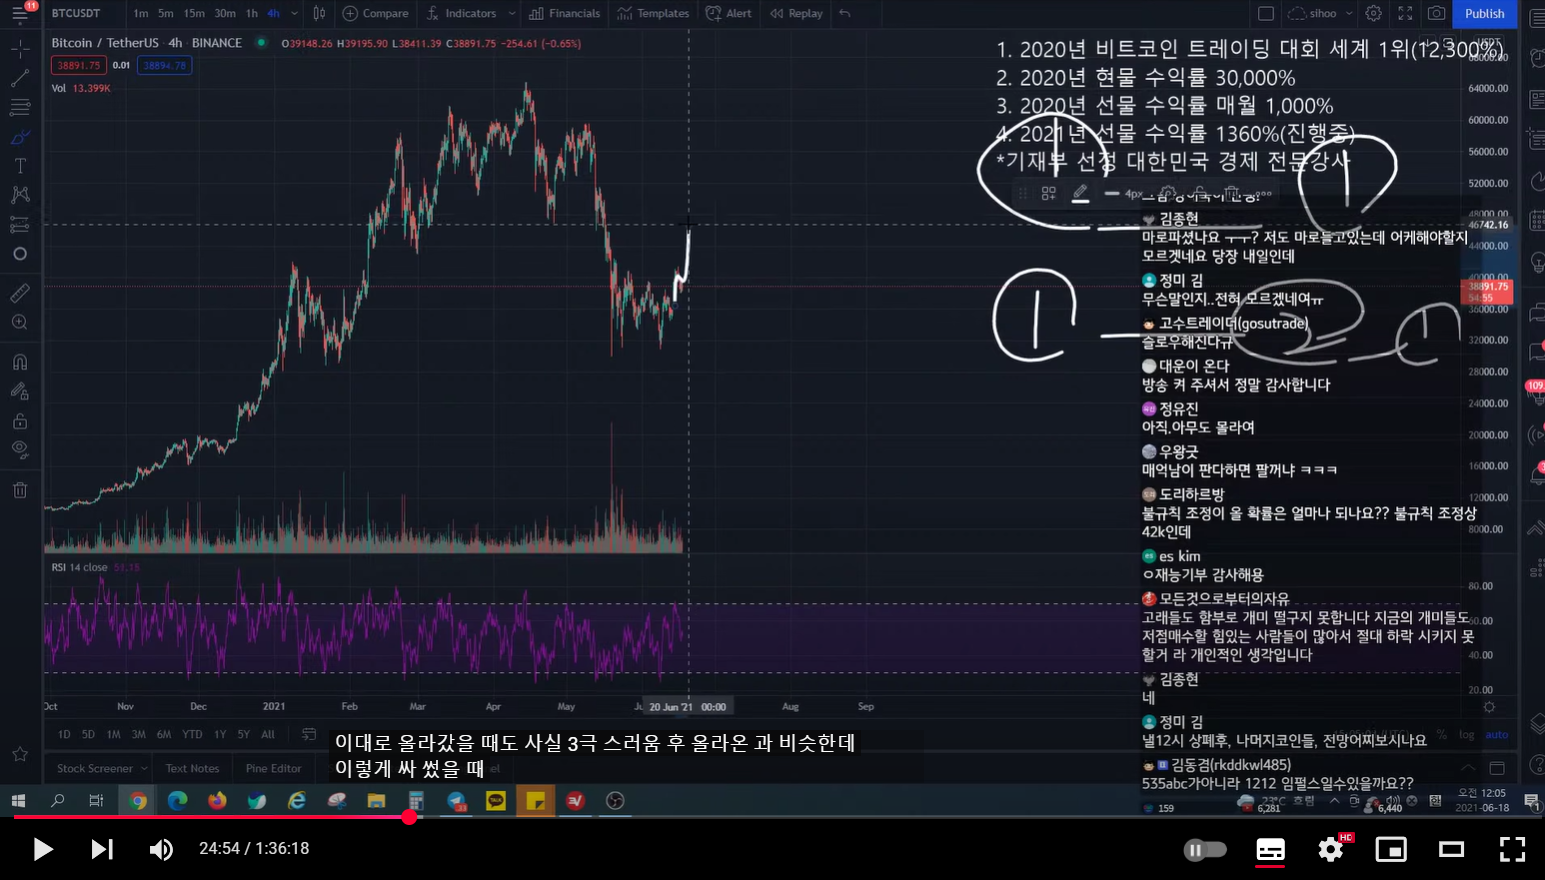Open the icons/shapes tool in left sidebar
Viewport: 1545px width, 880px height.
coord(20,254)
